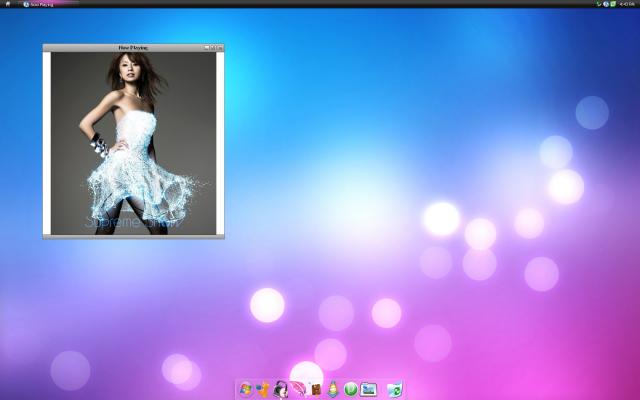The image size is (640, 400).
Task: Click the clock in the top bar
Action: pyautogui.click(x=627, y=4)
